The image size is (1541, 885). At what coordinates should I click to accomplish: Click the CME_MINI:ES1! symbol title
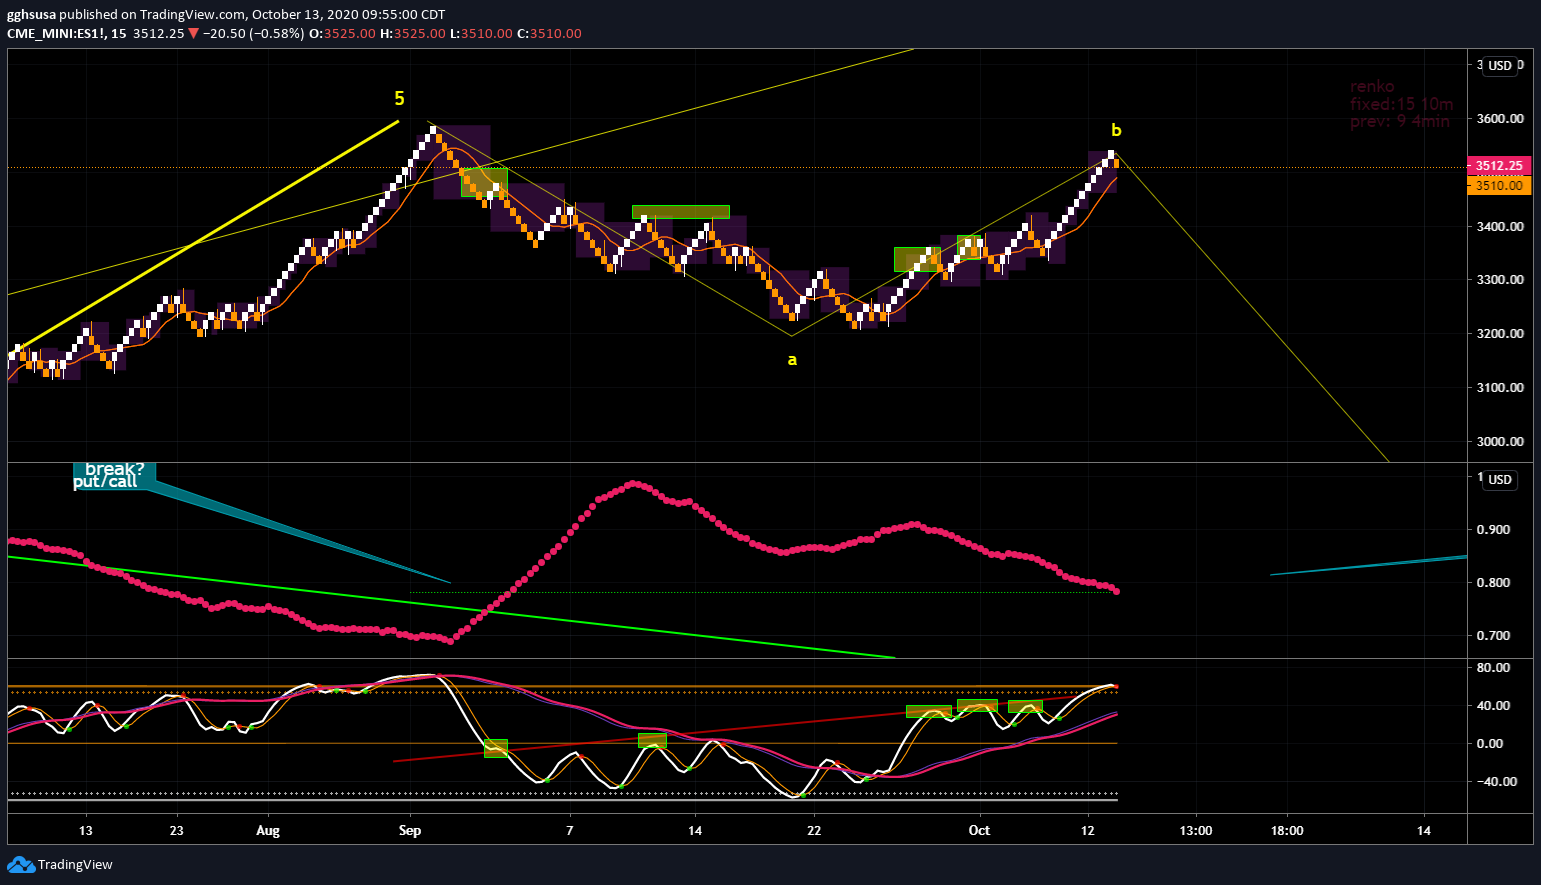click(x=55, y=33)
